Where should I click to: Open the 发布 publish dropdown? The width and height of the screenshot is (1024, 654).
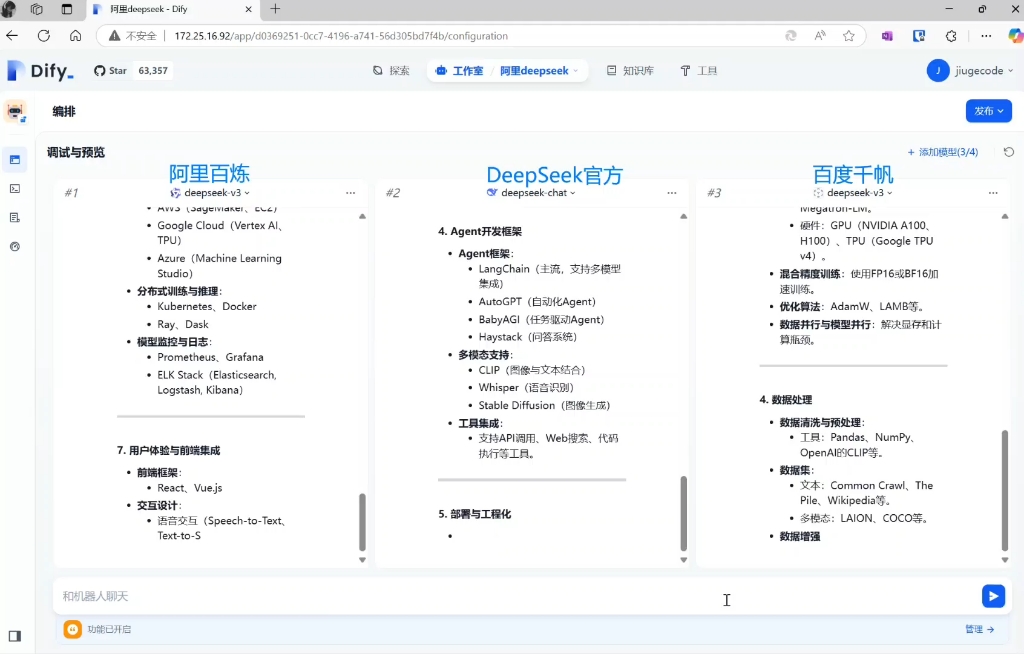[988, 111]
